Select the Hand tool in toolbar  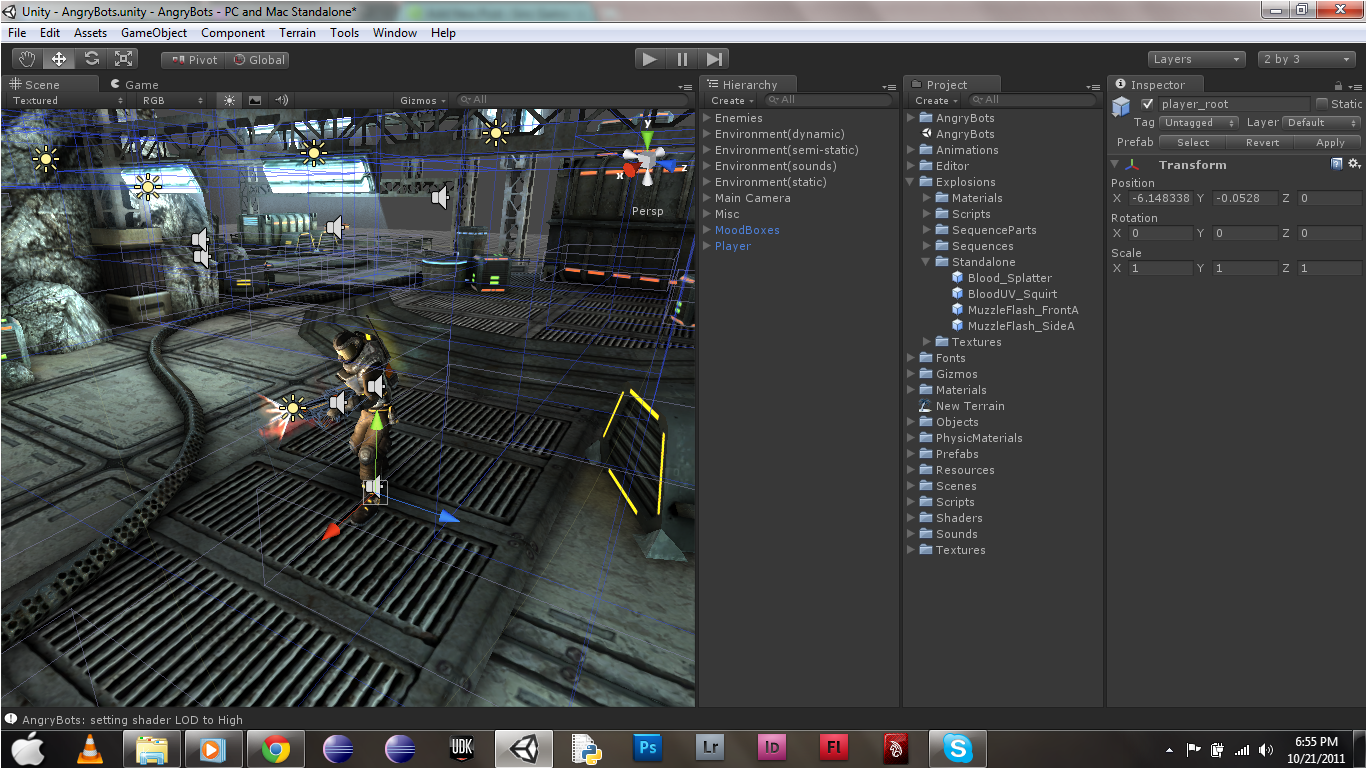(27, 59)
